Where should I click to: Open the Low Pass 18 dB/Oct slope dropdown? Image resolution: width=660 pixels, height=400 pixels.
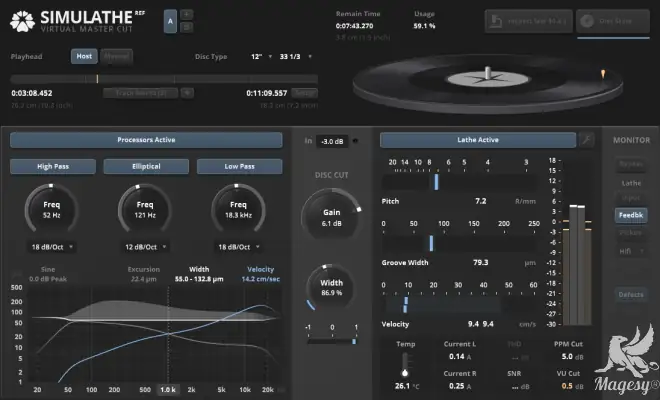point(239,247)
